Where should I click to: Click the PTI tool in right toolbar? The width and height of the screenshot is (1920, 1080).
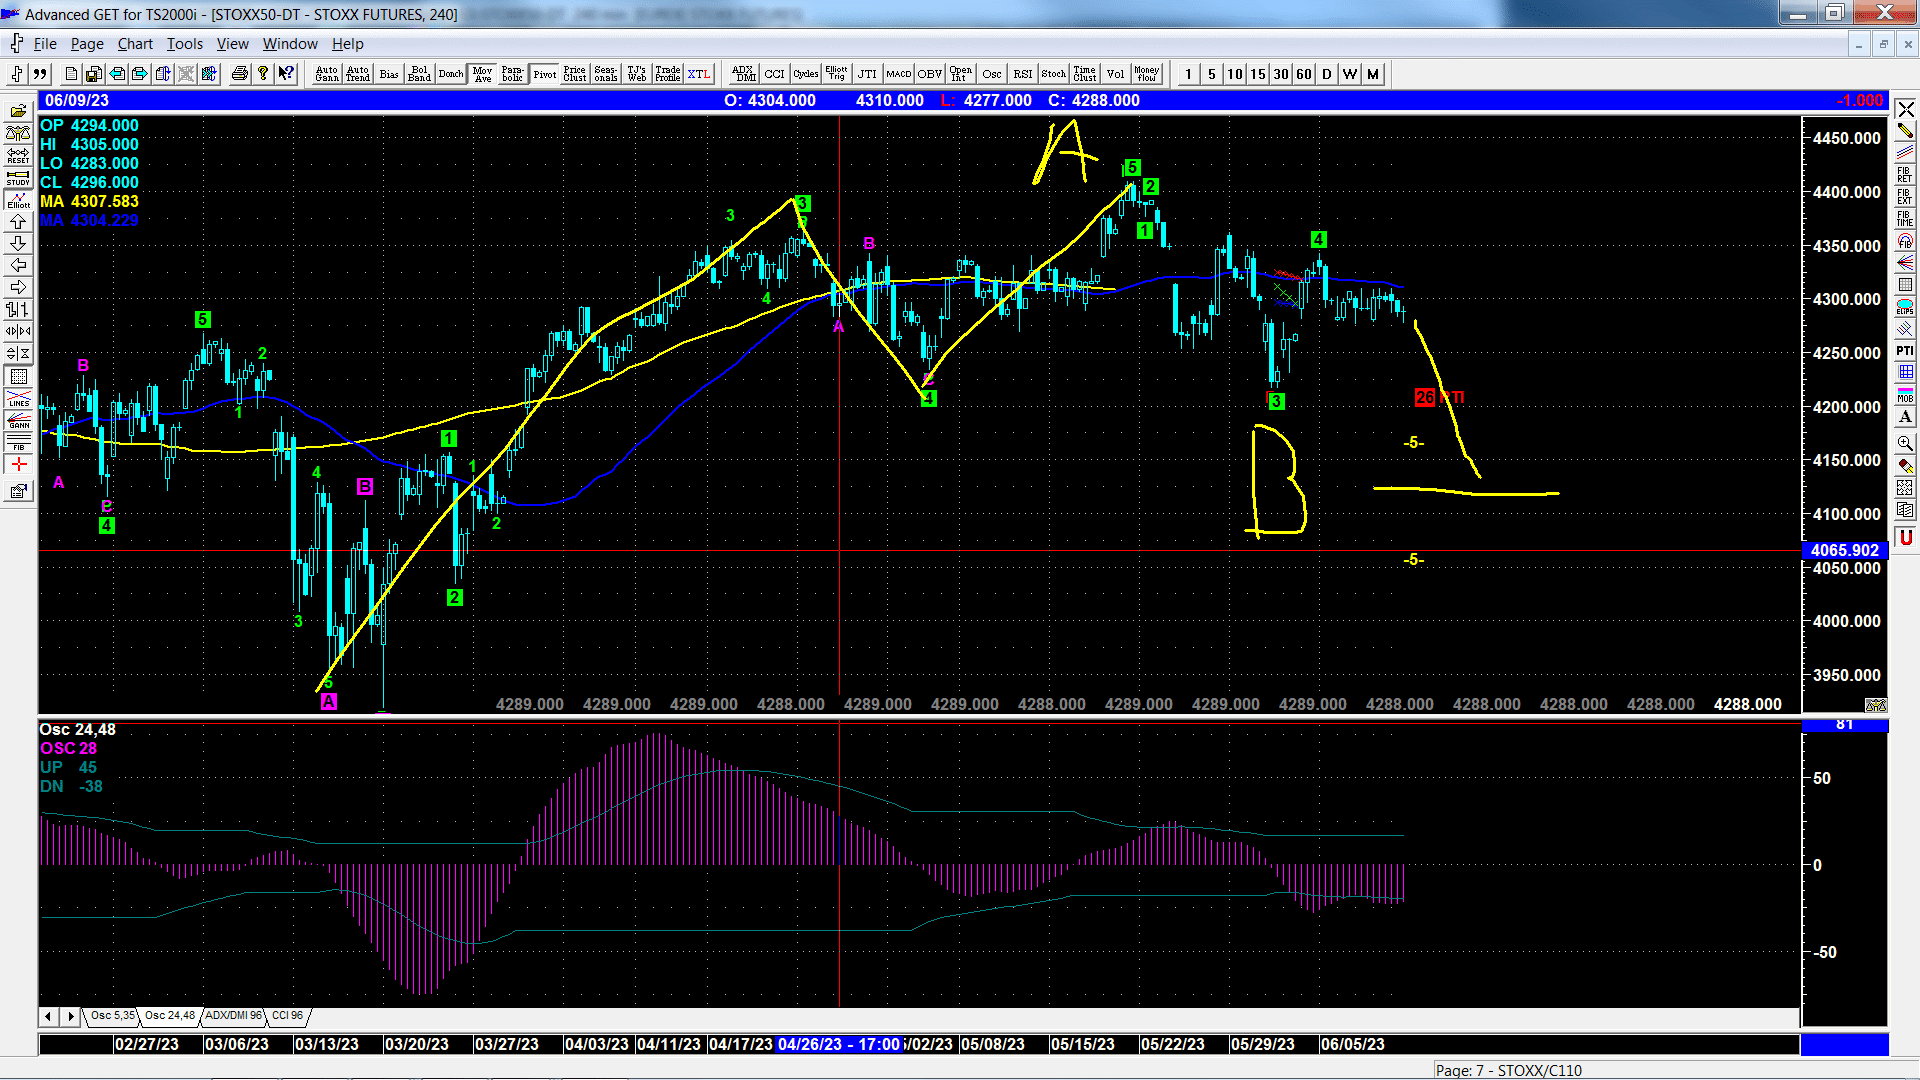pos(1905,350)
